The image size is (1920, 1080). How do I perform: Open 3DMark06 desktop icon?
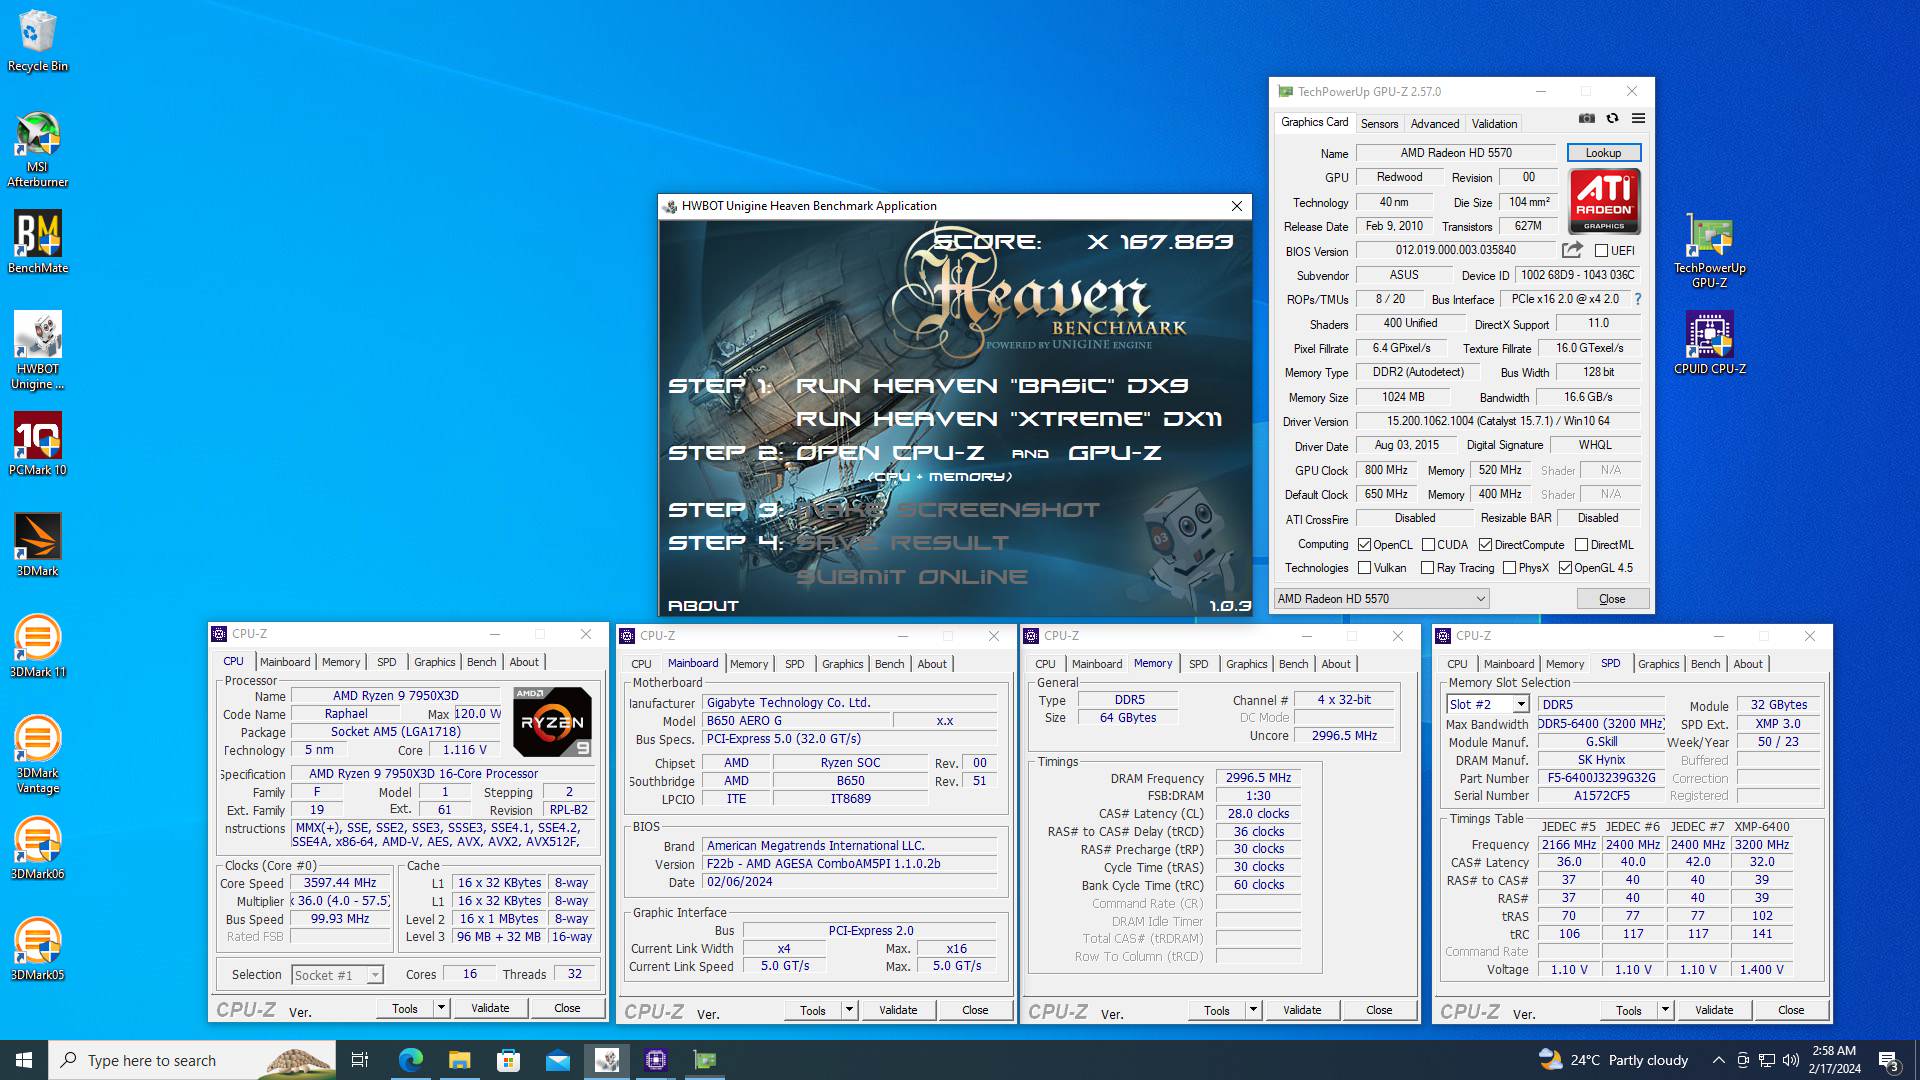click(37, 847)
